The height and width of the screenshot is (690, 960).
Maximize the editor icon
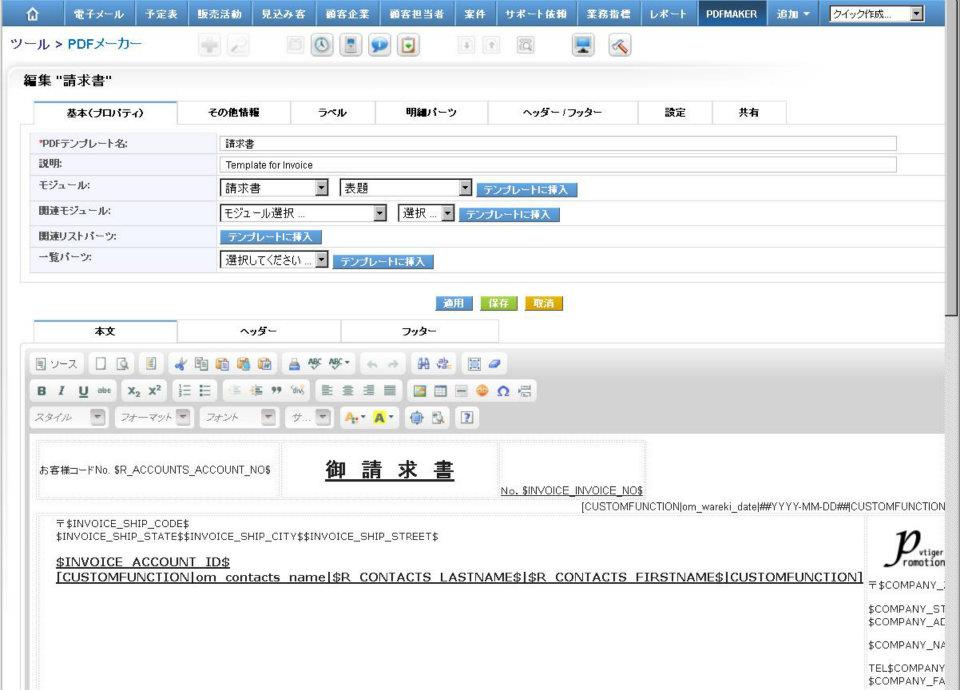[x=416, y=418]
